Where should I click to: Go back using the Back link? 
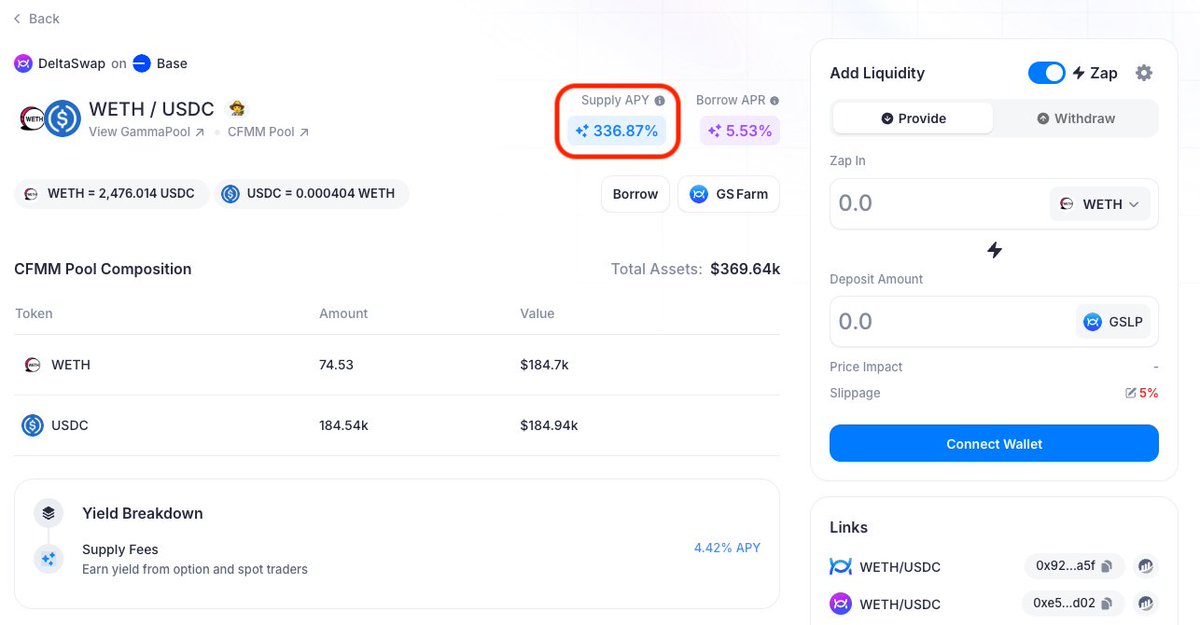37,18
